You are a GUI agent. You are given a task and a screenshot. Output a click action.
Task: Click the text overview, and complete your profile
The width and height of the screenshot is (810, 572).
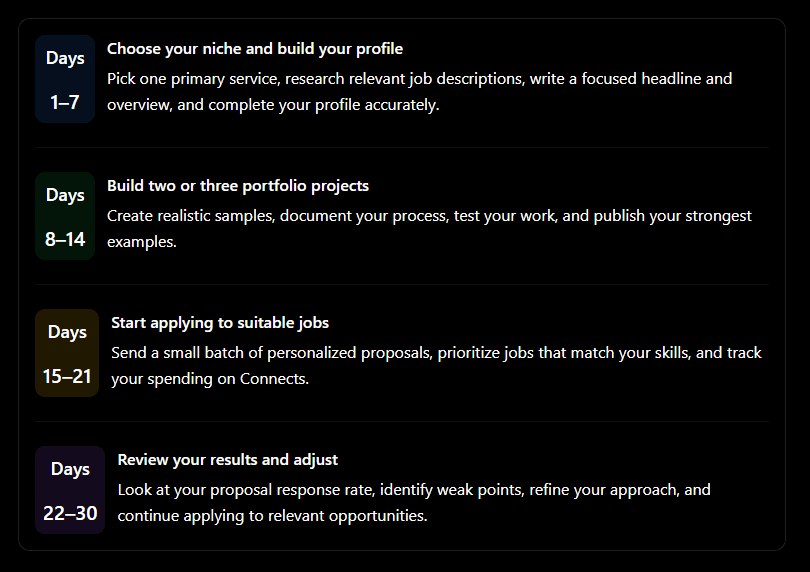(273, 105)
